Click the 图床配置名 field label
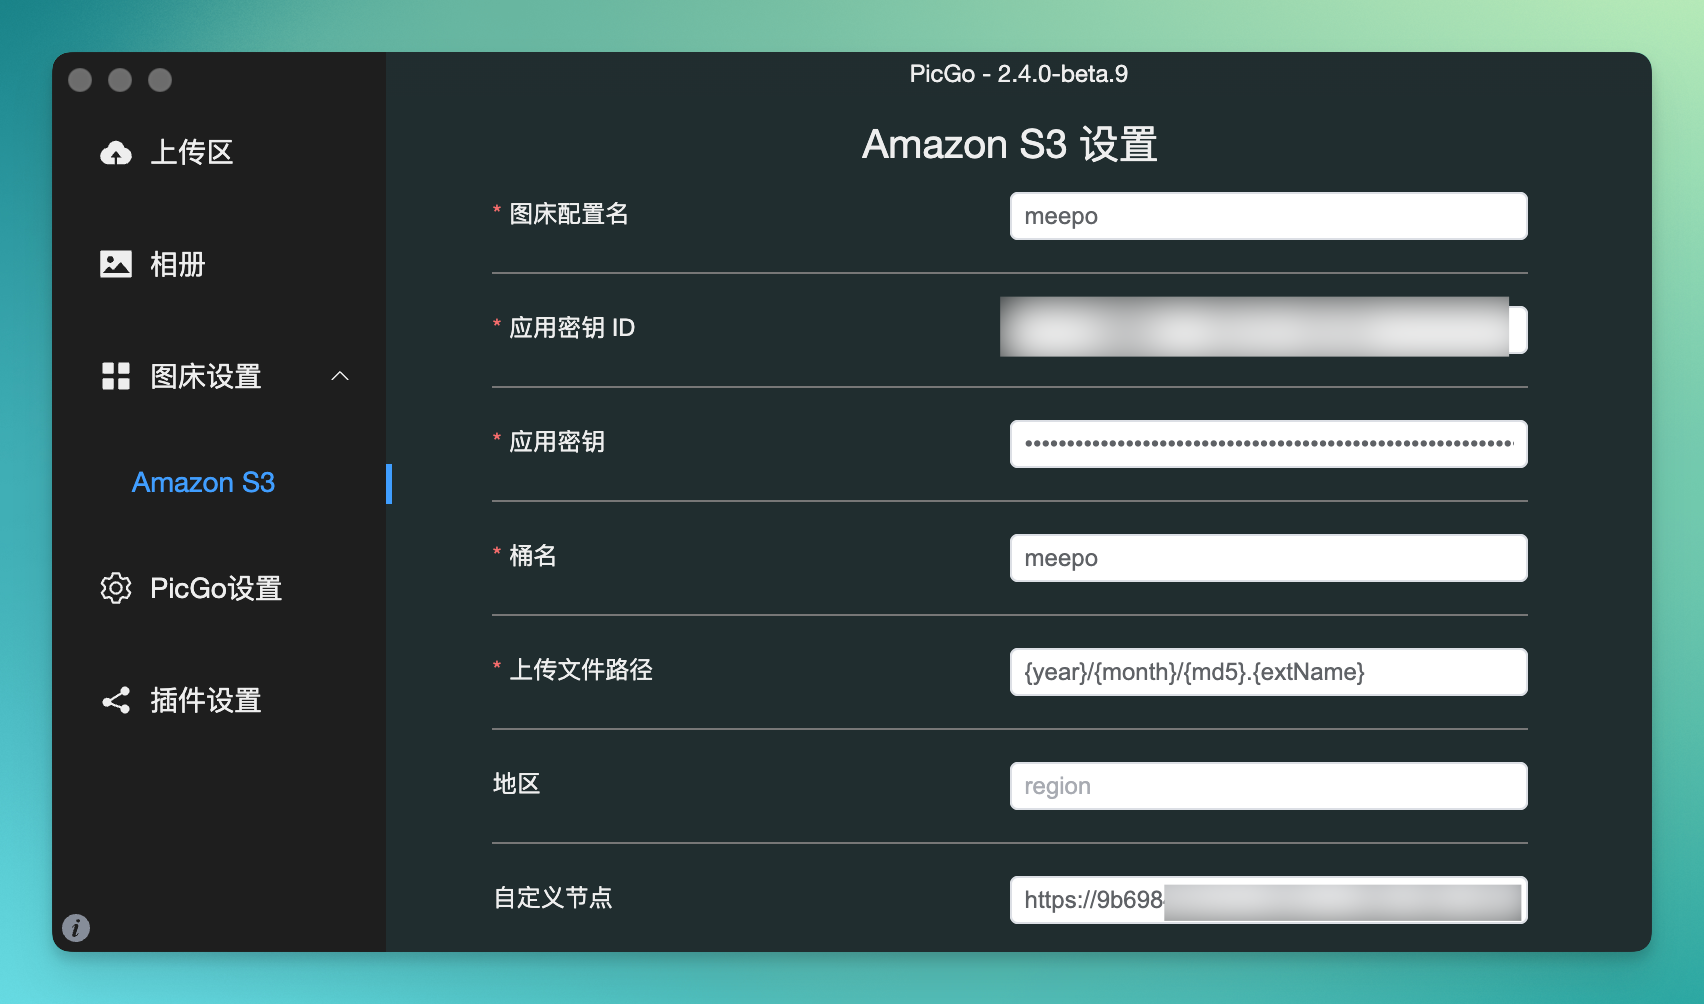Screen dimensions: 1704x1004 [569, 214]
